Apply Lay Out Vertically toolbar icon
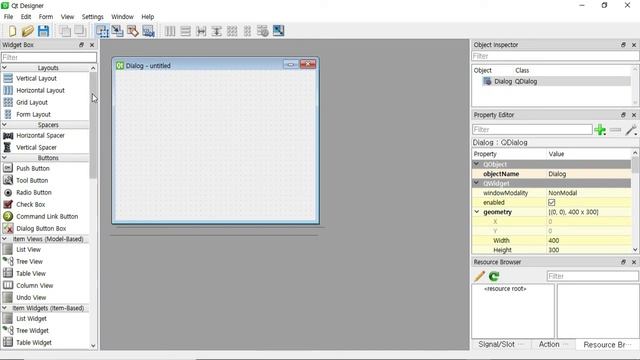Viewport: 640px width, 360px height. coord(185,31)
